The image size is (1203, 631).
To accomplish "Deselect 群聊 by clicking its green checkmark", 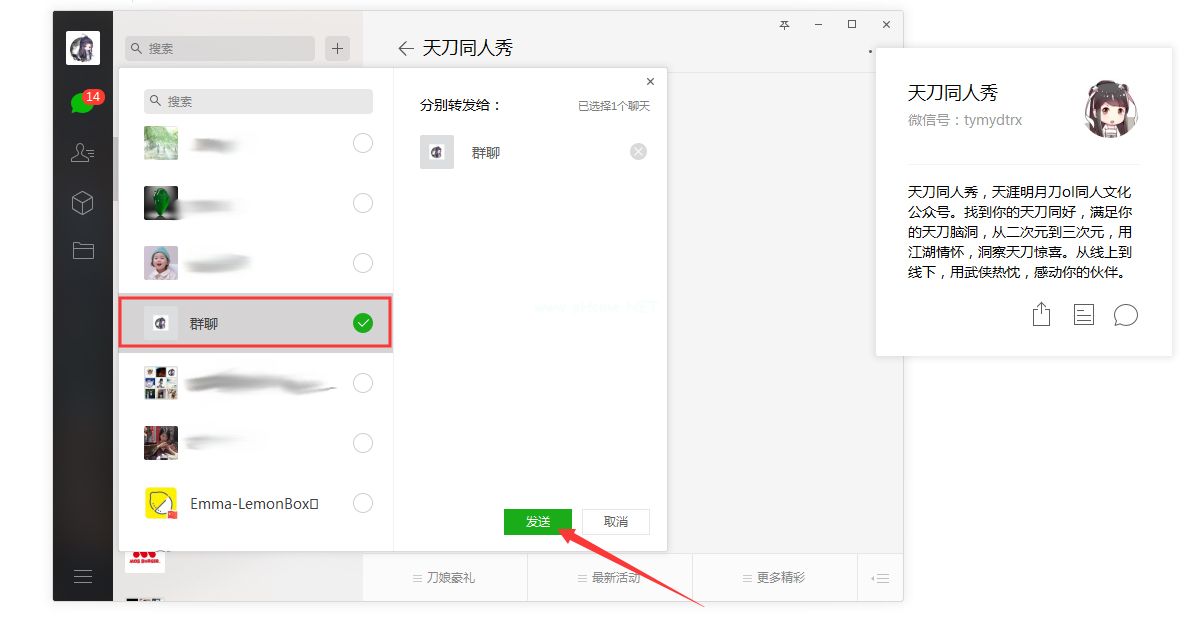I will pos(363,322).
